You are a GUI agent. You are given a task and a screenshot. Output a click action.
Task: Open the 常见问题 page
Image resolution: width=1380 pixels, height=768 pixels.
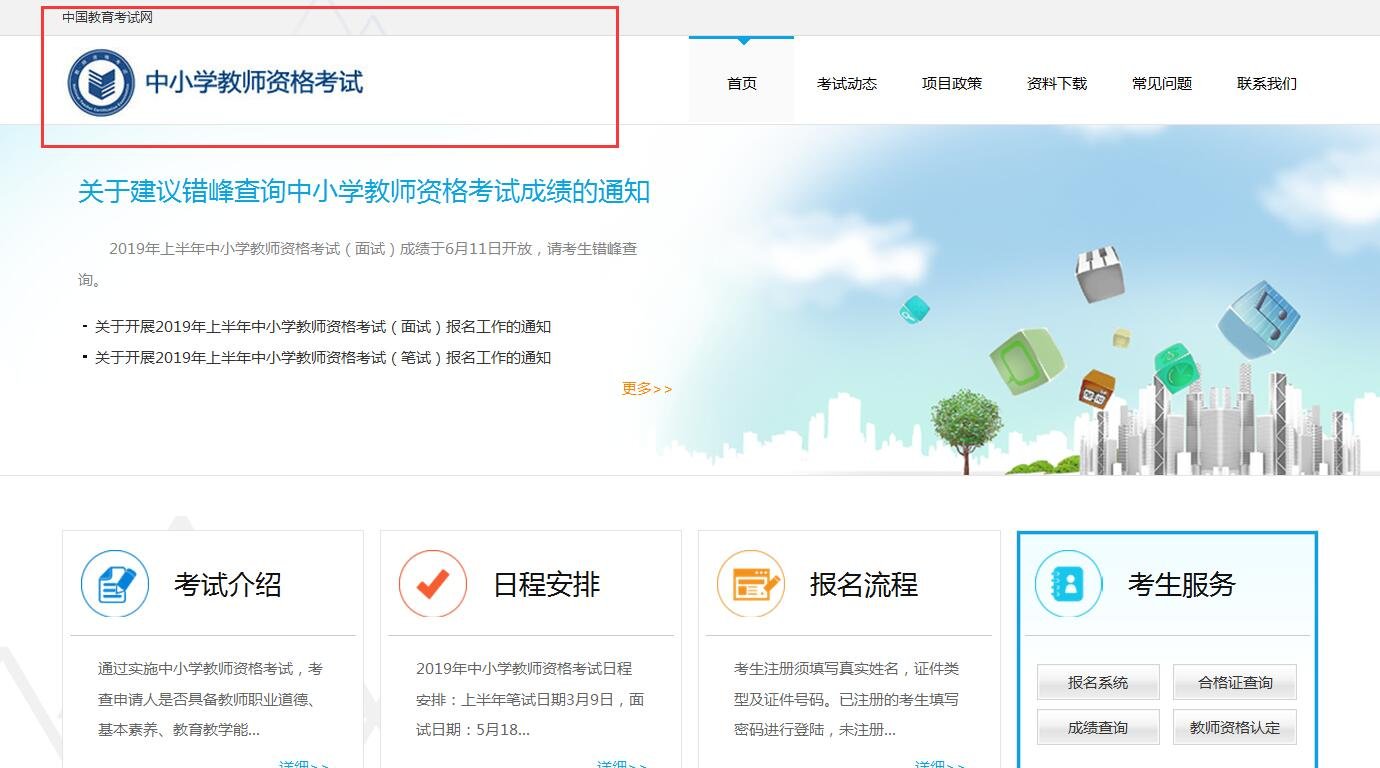tap(1161, 84)
